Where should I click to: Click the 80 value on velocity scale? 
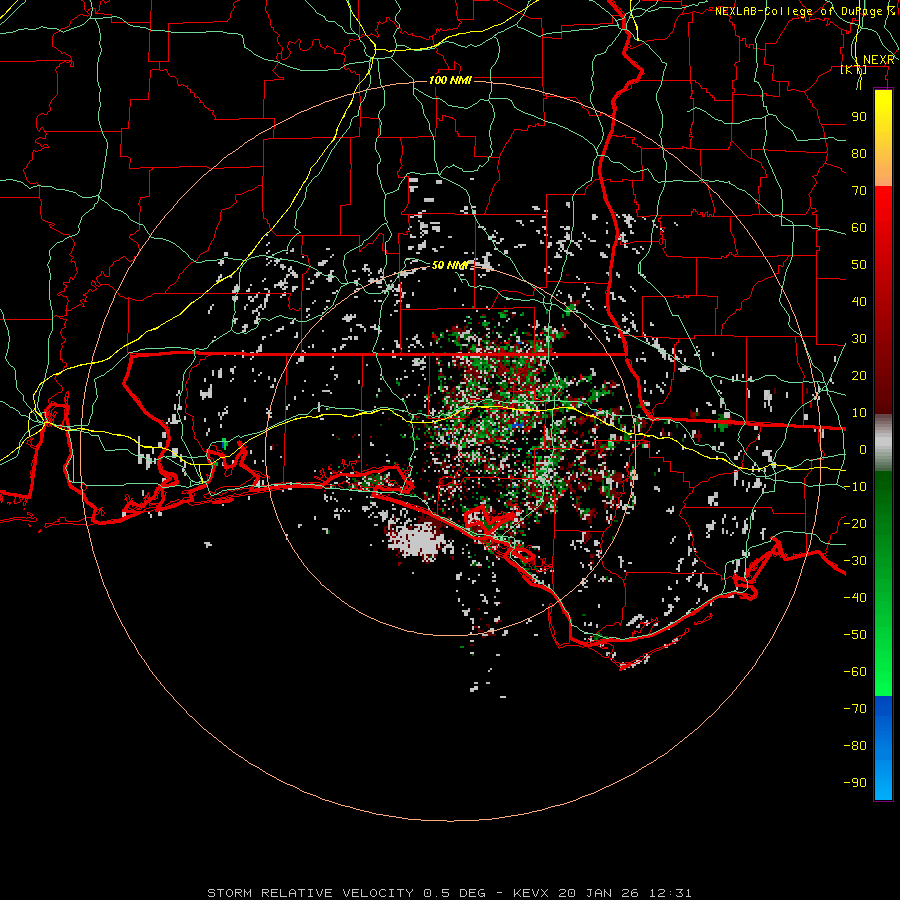(x=859, y=153)
